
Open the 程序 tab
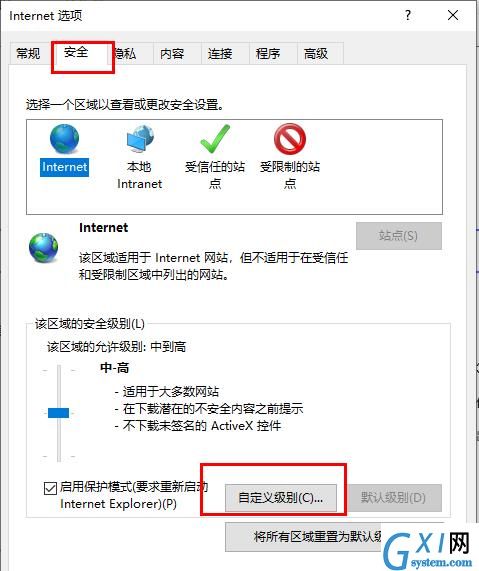point(268,54)
